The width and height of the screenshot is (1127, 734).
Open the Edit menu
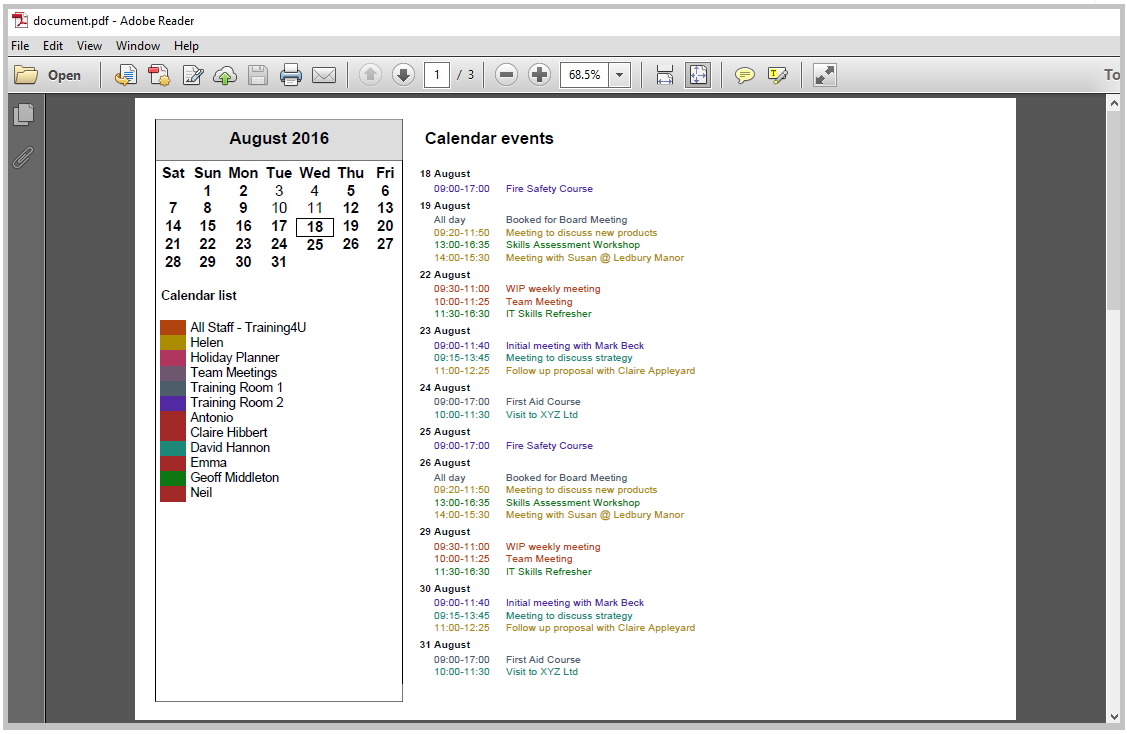coord(52,46)
